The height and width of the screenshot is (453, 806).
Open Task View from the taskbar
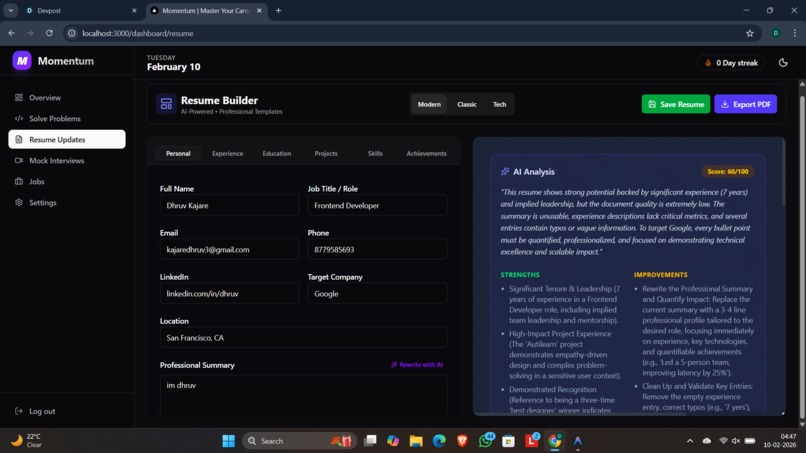tap(370, 441)
